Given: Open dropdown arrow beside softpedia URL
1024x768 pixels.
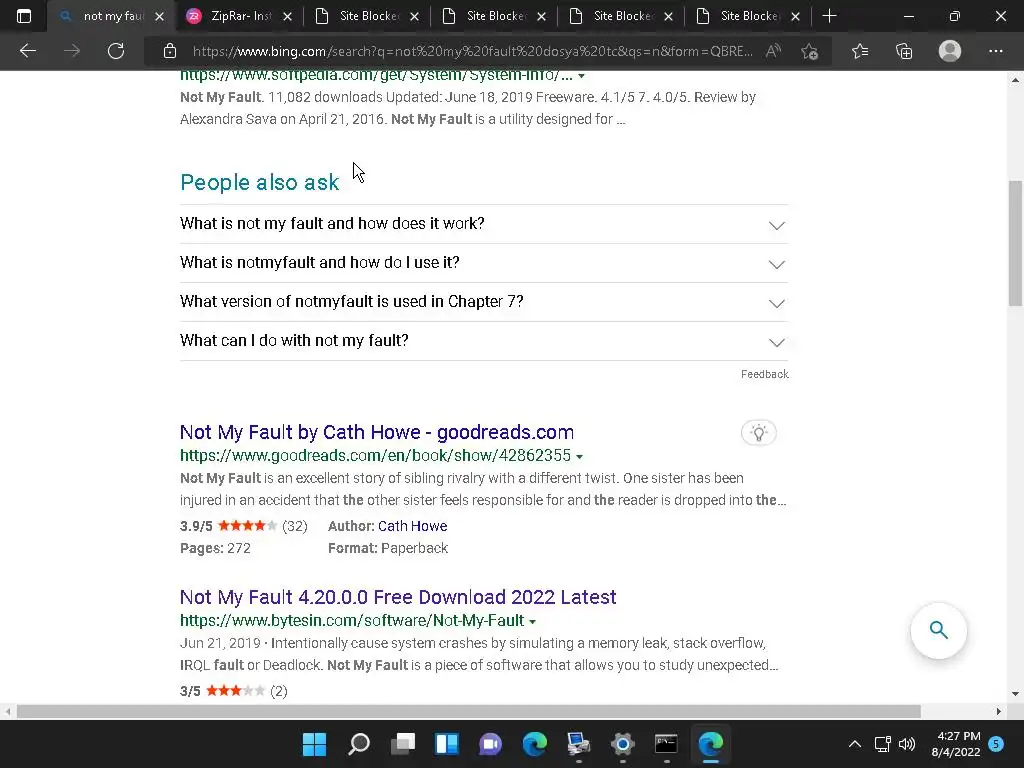Looking at the screenshot, I should point(581,76).
